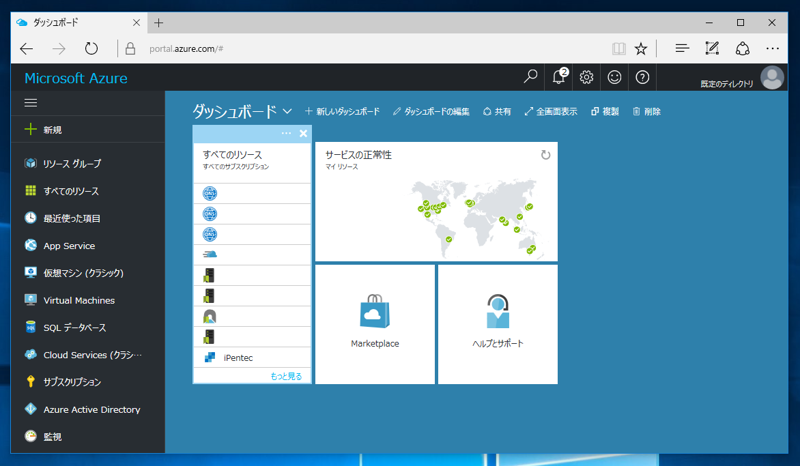The height and width of the screenshot is (466, 800).
Task: Click the Edge share icon
Action: (742, 48)
